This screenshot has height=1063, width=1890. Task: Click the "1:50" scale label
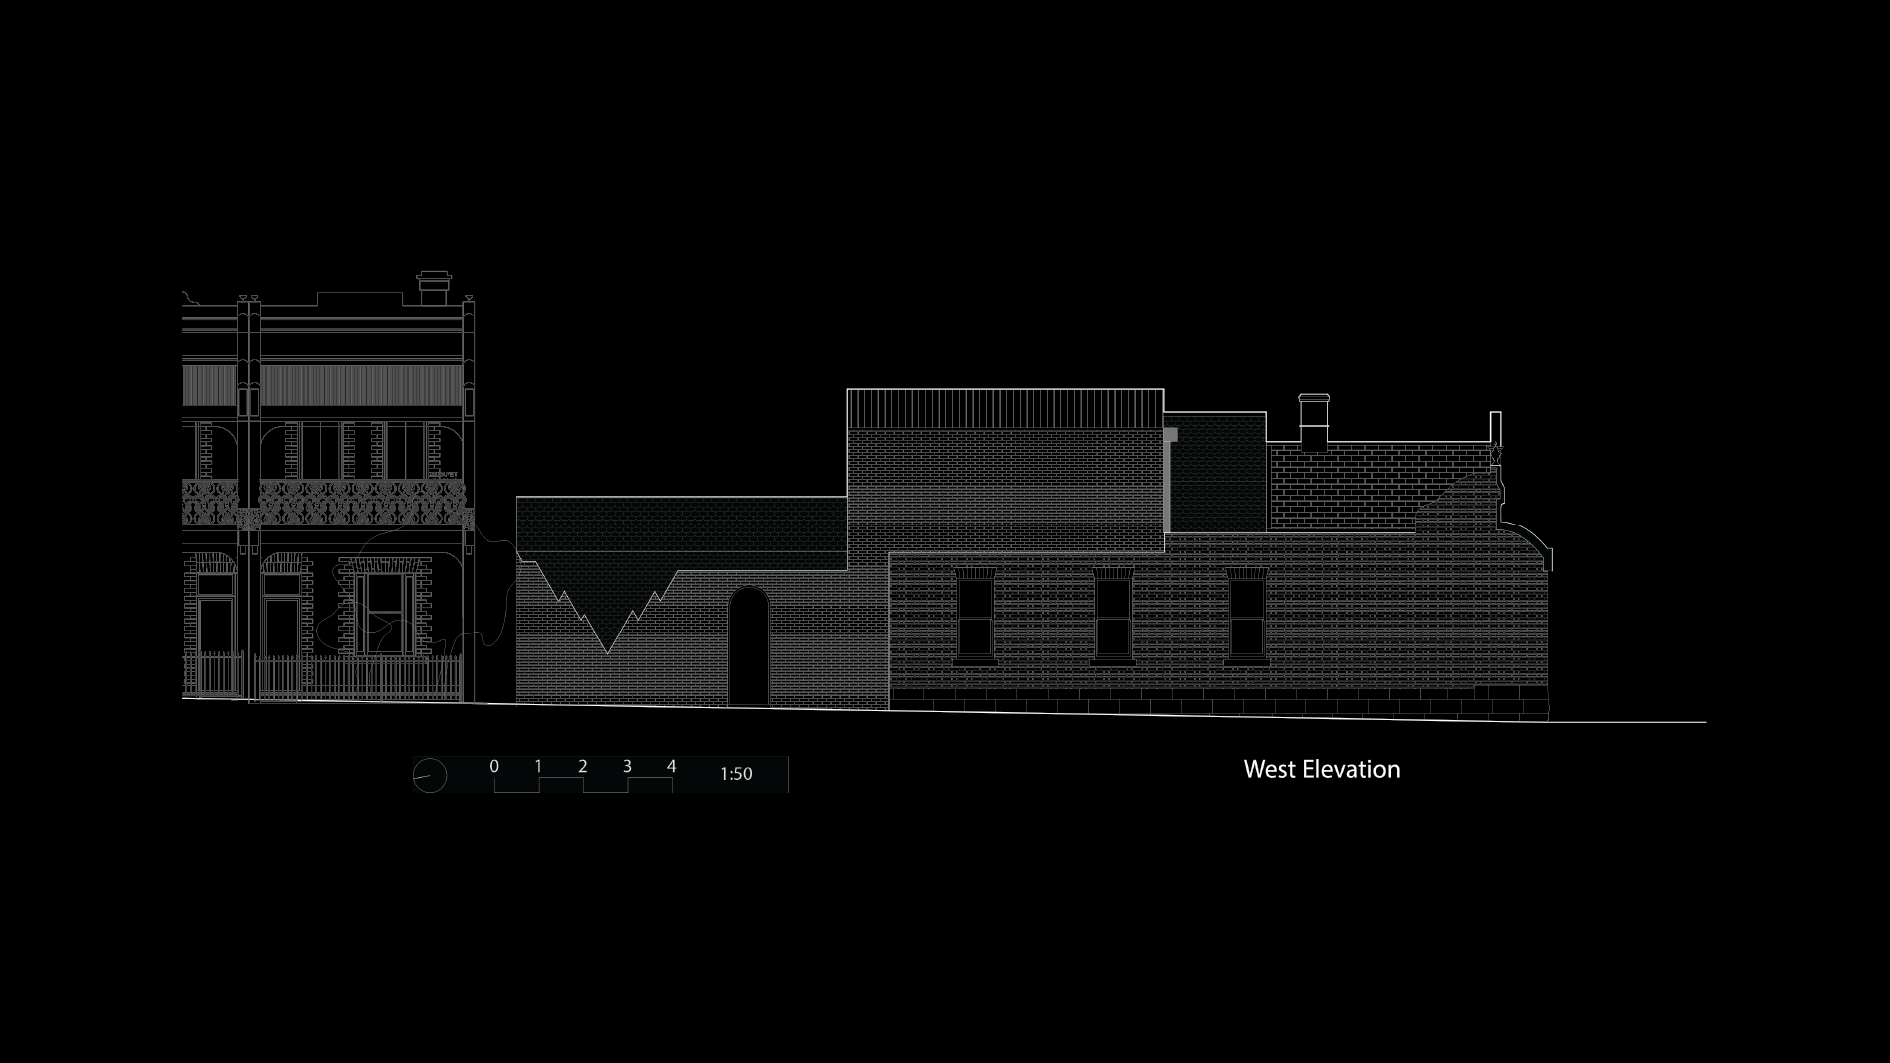(736, 774)
